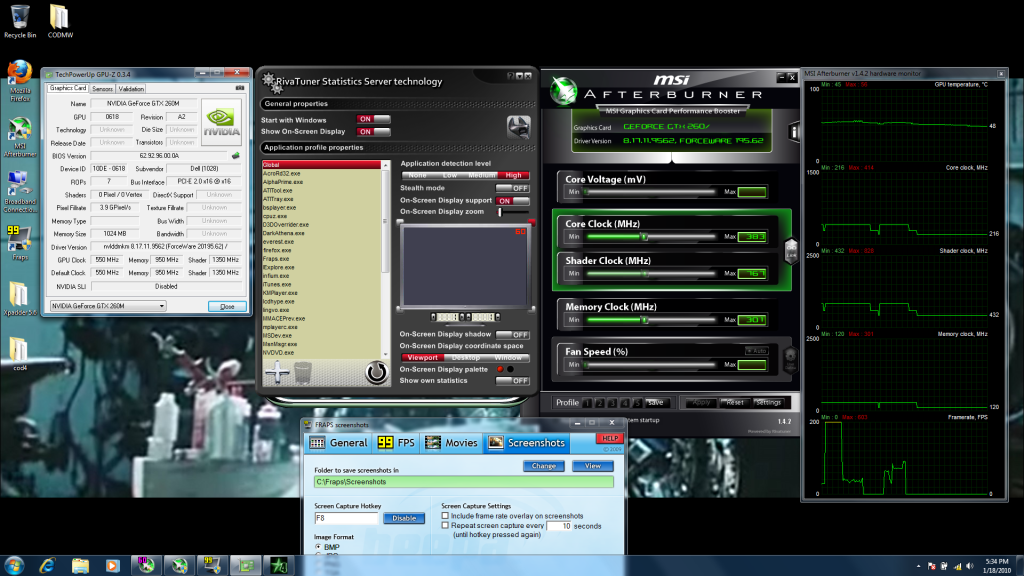The height and width of the screenshot is (576, 1024).
Task: Launch MSI Afterburner desktop shortcut
Action: tap(20, 137)
